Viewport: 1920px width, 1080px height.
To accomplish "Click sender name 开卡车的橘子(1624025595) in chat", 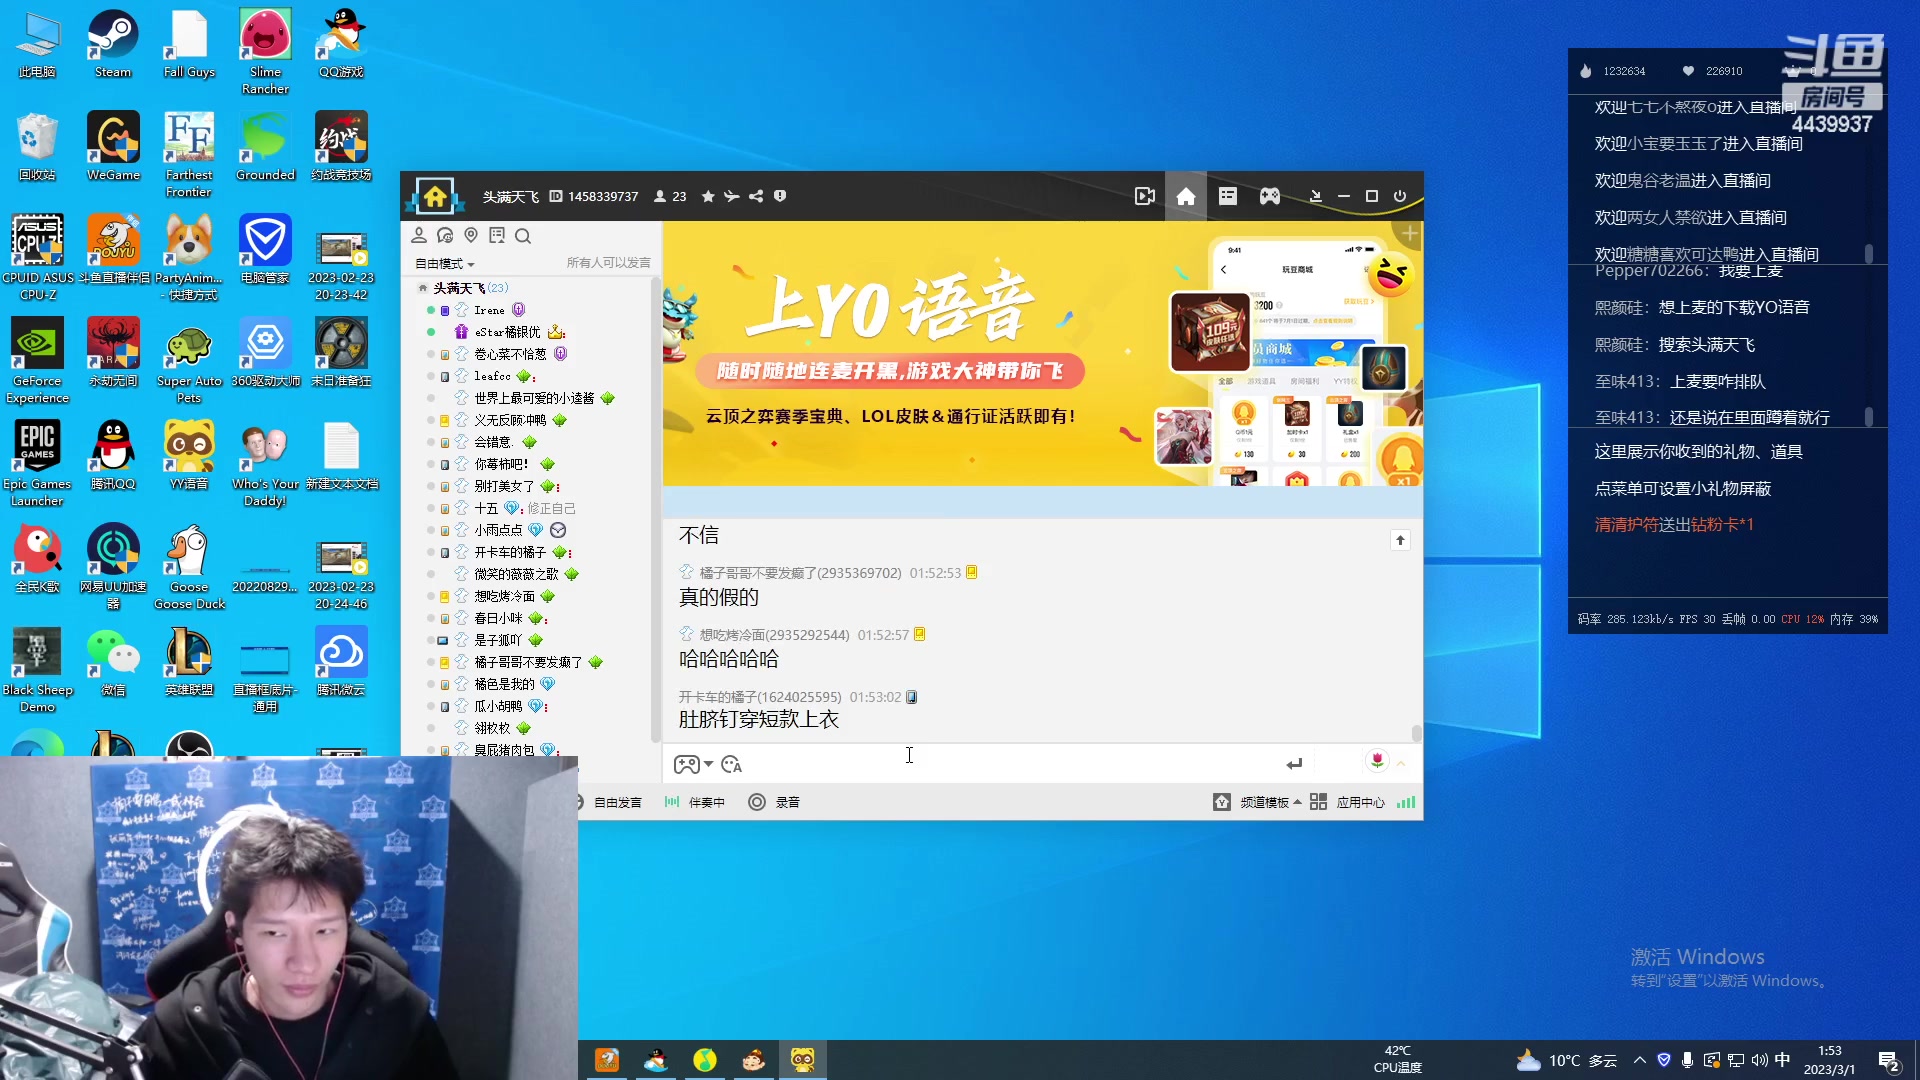I will click(760, 697).
